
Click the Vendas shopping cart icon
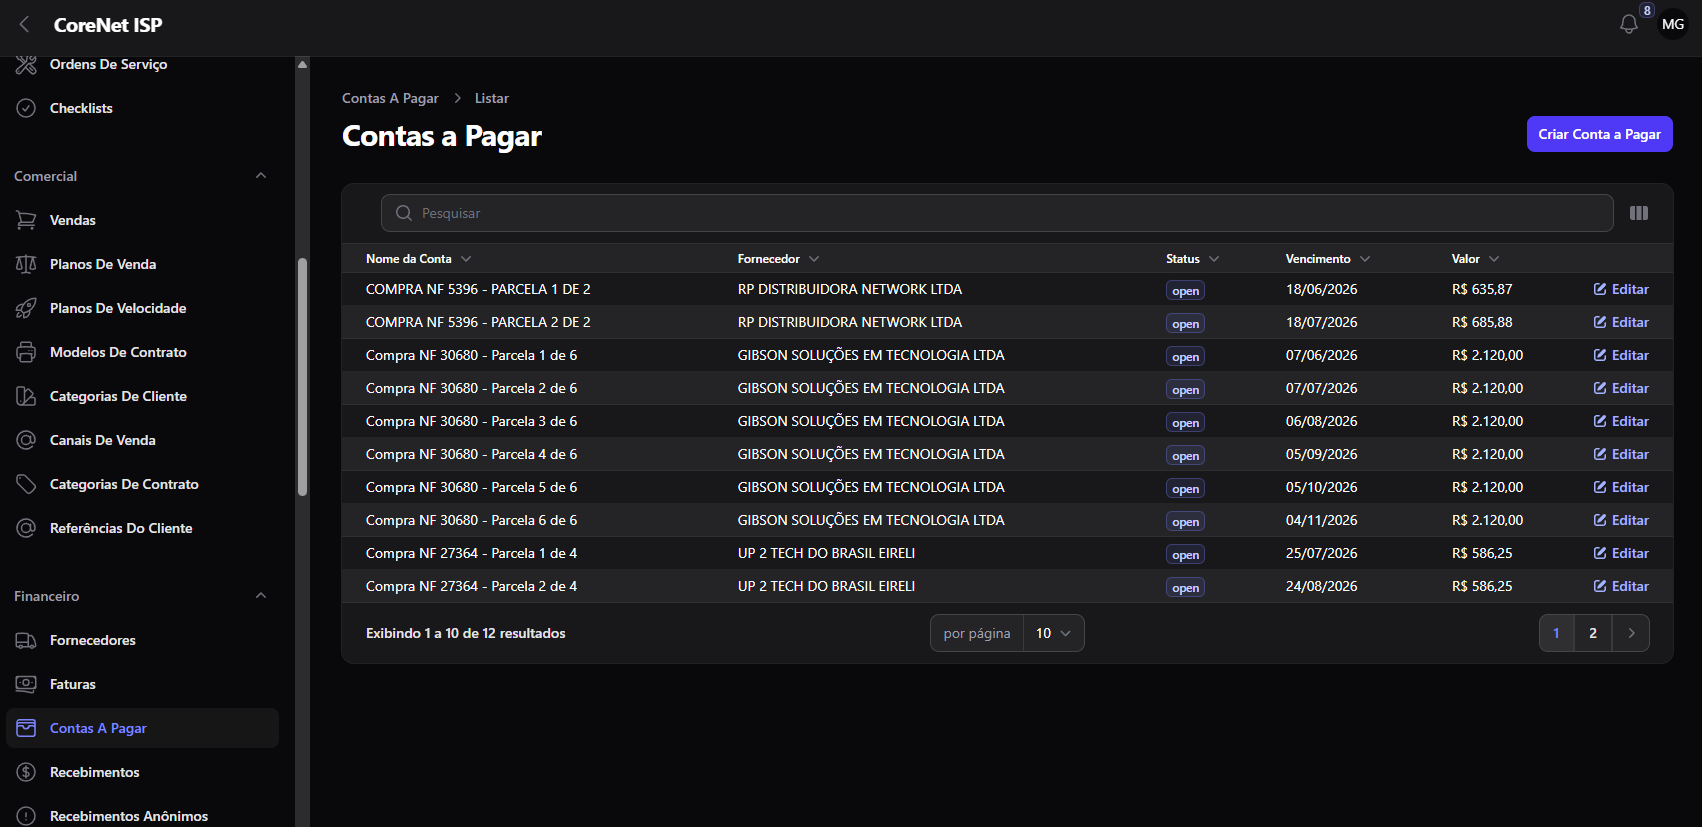pyautogui.click(x=26, y=220)
